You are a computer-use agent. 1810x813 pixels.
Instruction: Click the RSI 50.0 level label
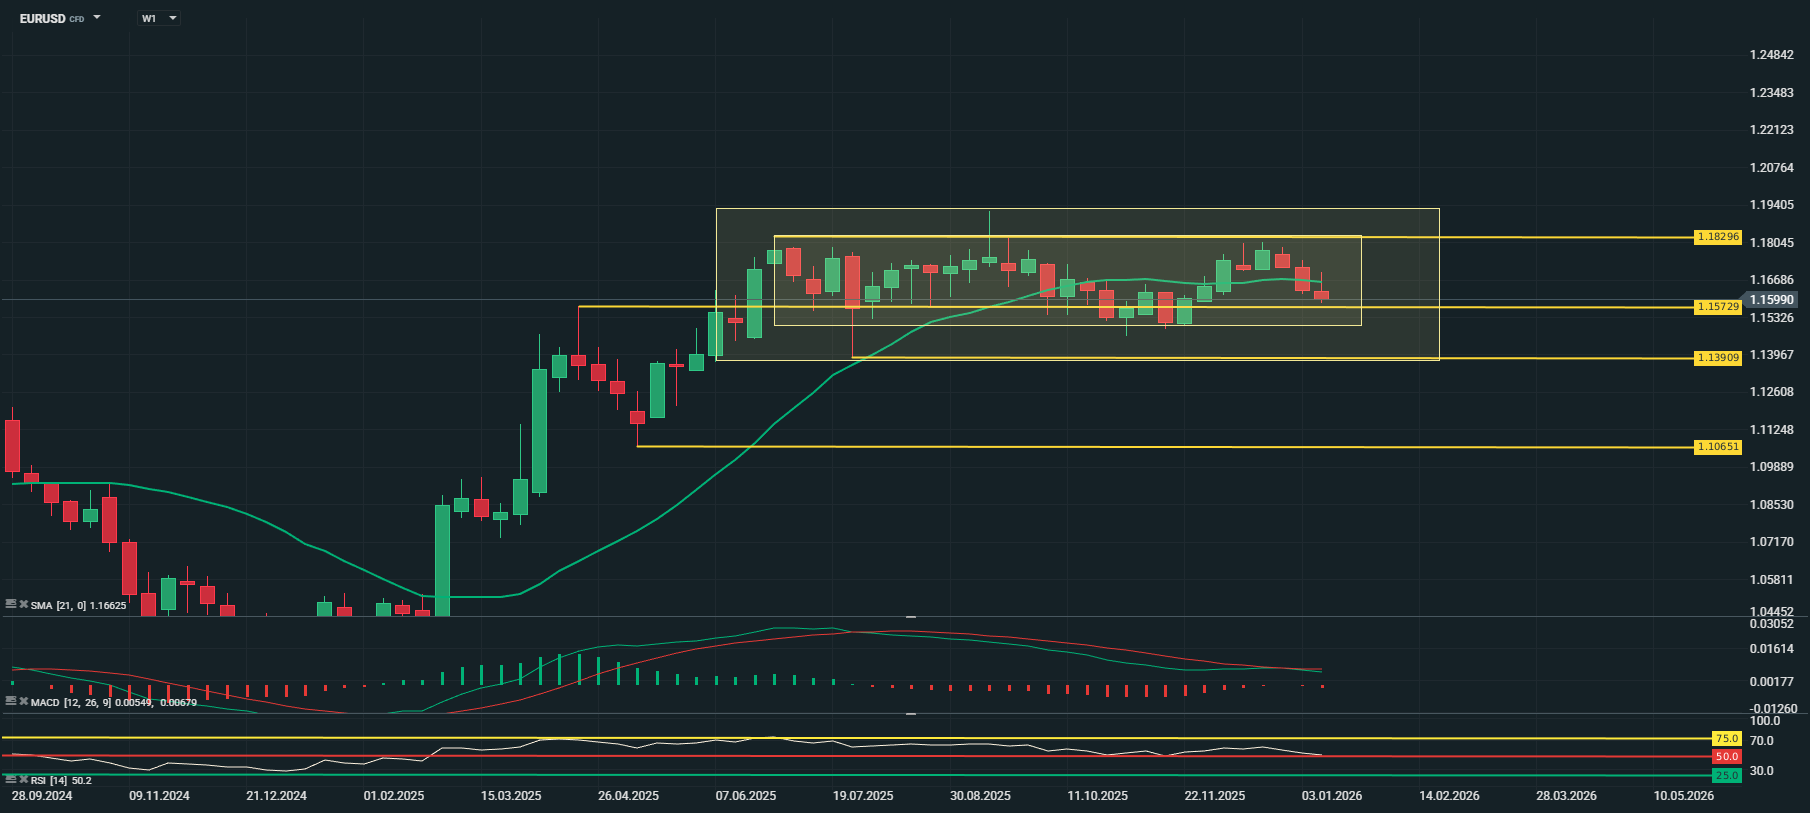pyautogui.click(x=1727, y=757)
